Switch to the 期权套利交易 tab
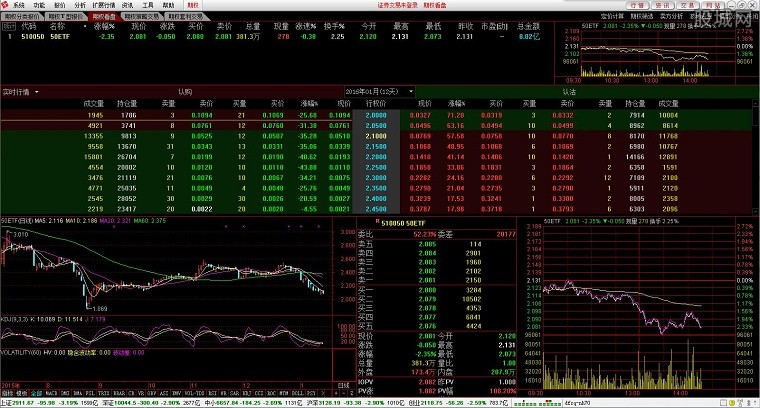The width and height of the screenshot is (760, 408). (x=186, y=16)
